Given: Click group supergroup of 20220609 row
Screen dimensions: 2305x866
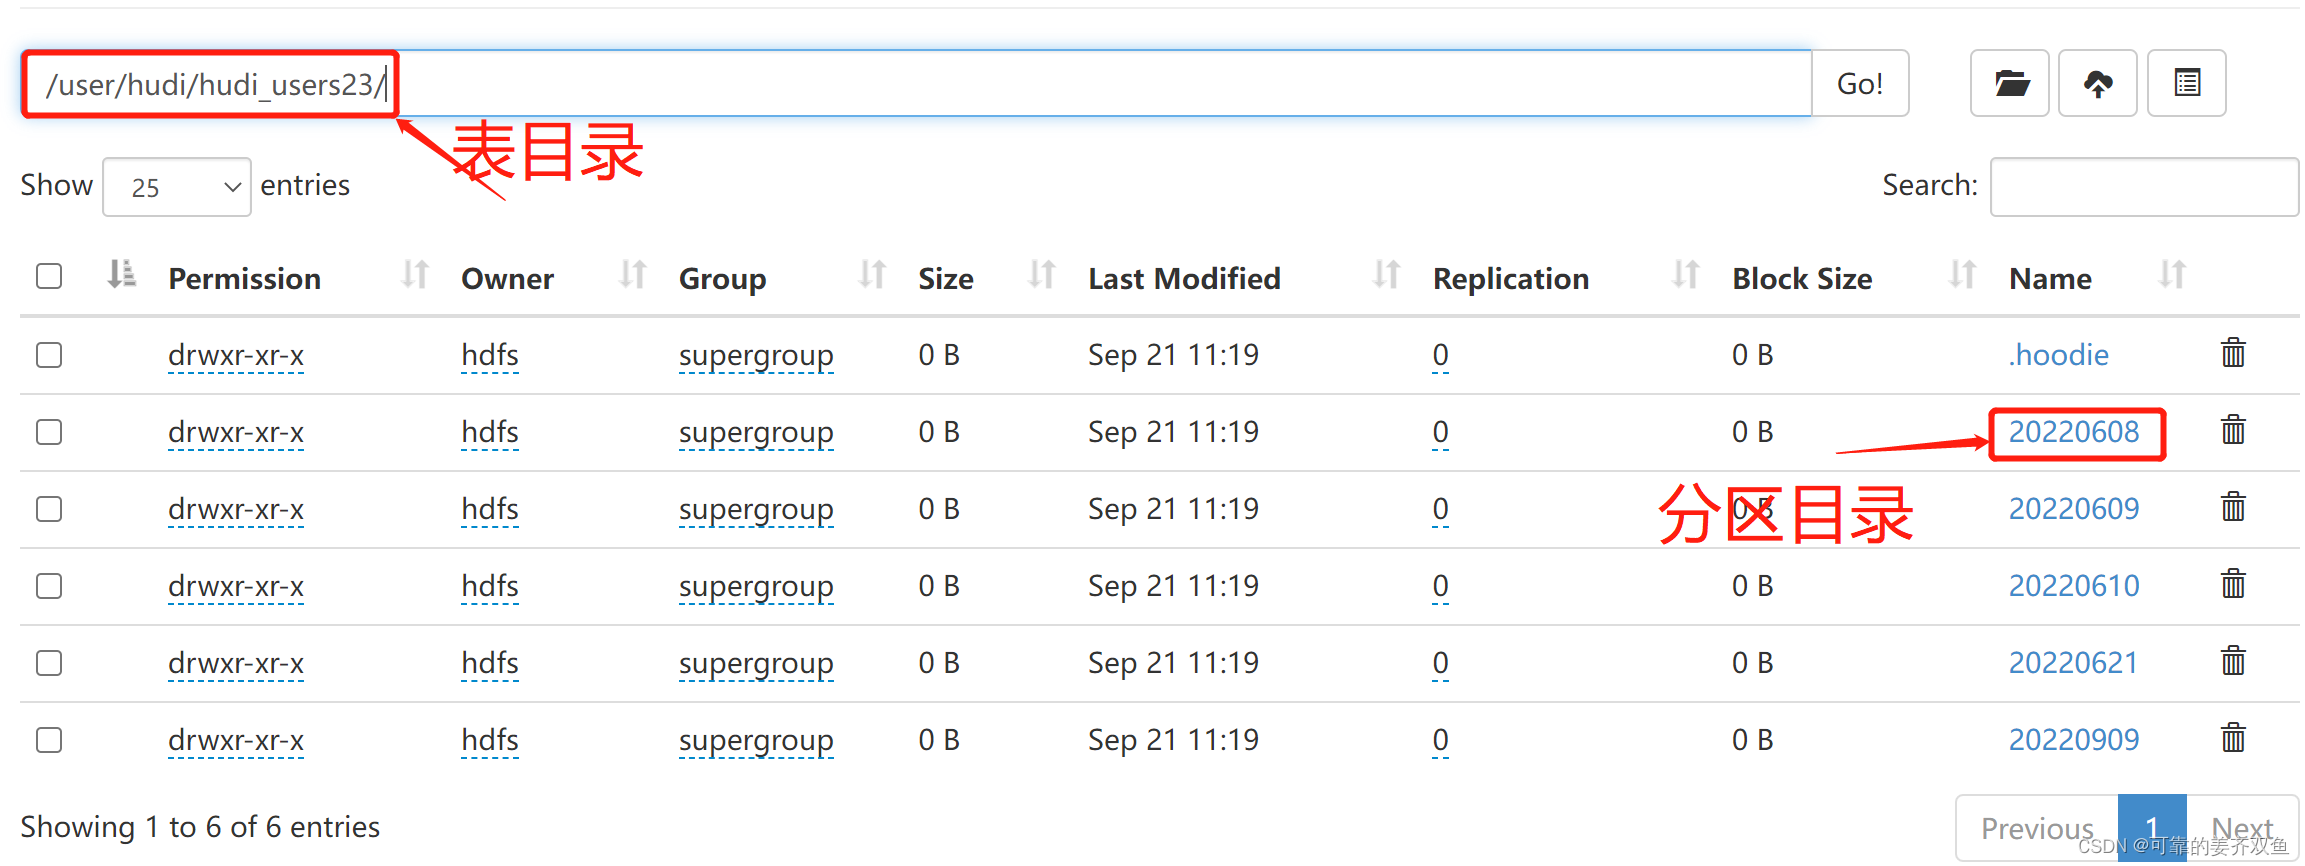Looking at the screenshot, I should (756, 509).
